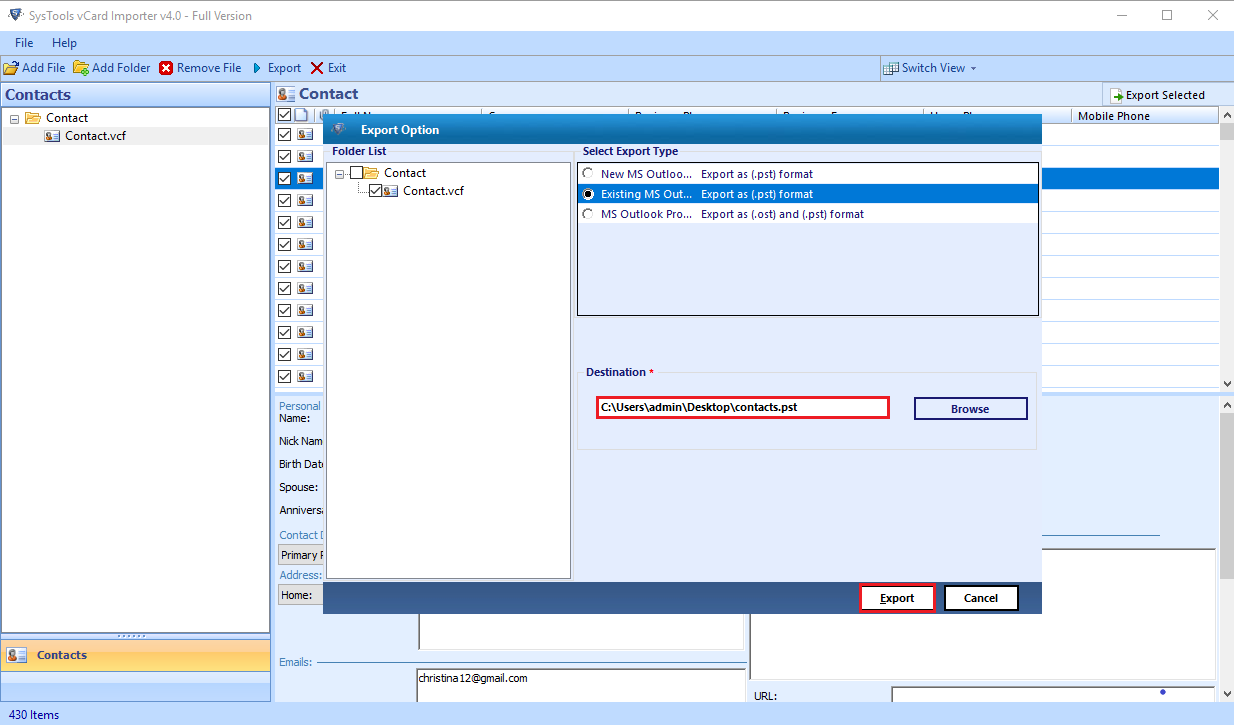1234x725 pixels.
Task: Open the Primary phone type selector
Action: 300,555
